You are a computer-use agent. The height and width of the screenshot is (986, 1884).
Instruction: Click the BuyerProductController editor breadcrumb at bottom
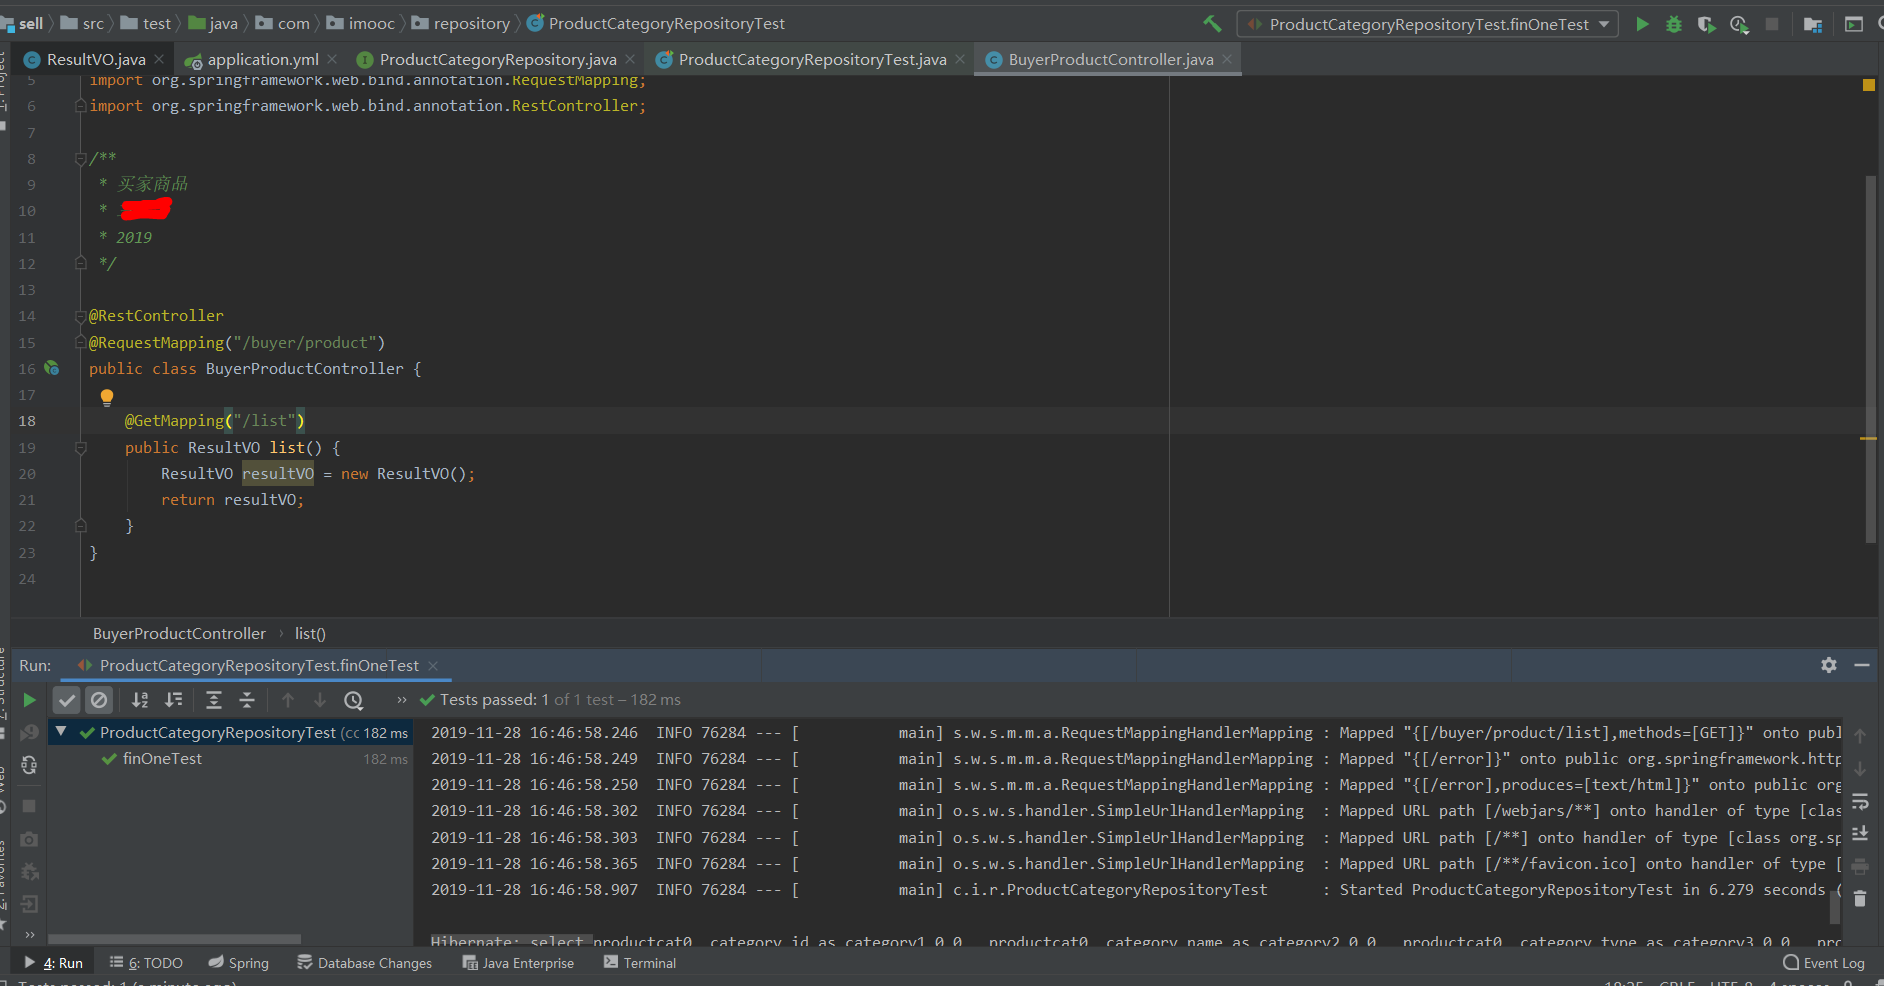pyautogui.click(x=179, y=634)
